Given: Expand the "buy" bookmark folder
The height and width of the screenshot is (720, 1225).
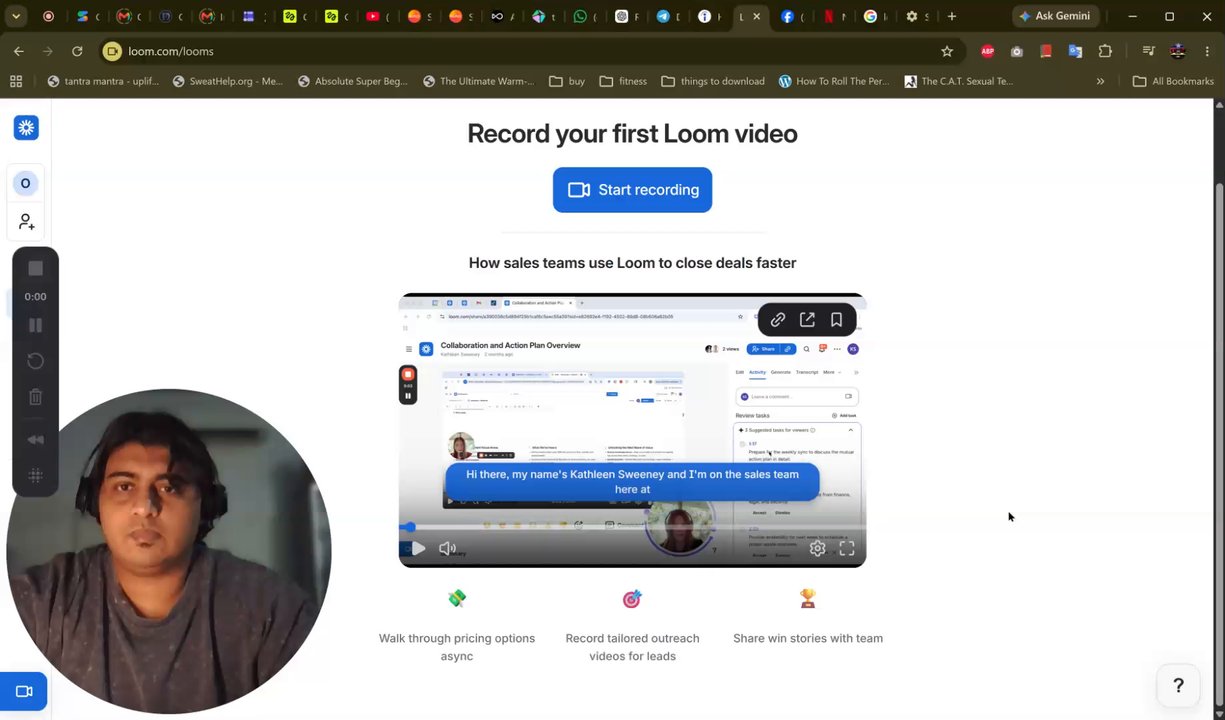Looking at the screenshot, I should tap(567, 81).
